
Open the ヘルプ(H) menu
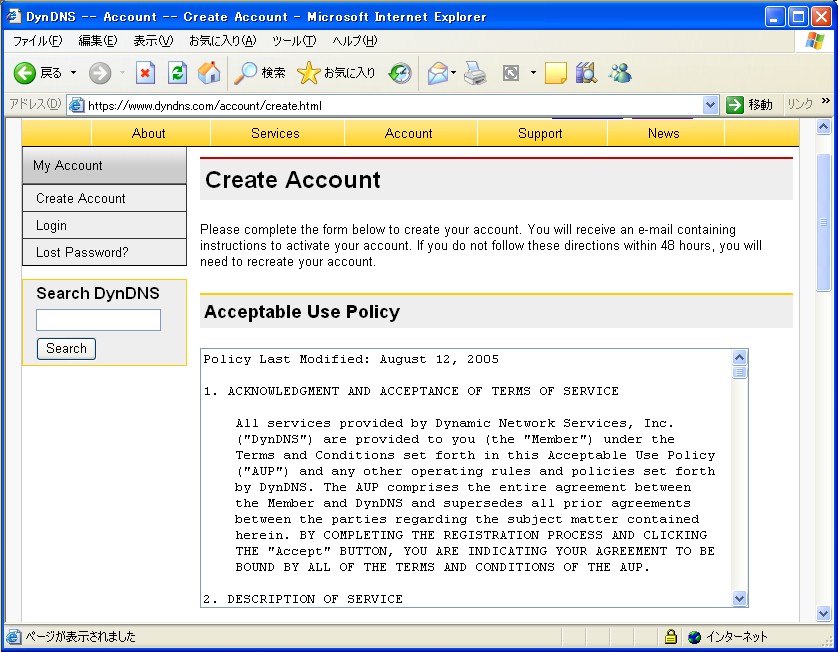coord(354,41)
